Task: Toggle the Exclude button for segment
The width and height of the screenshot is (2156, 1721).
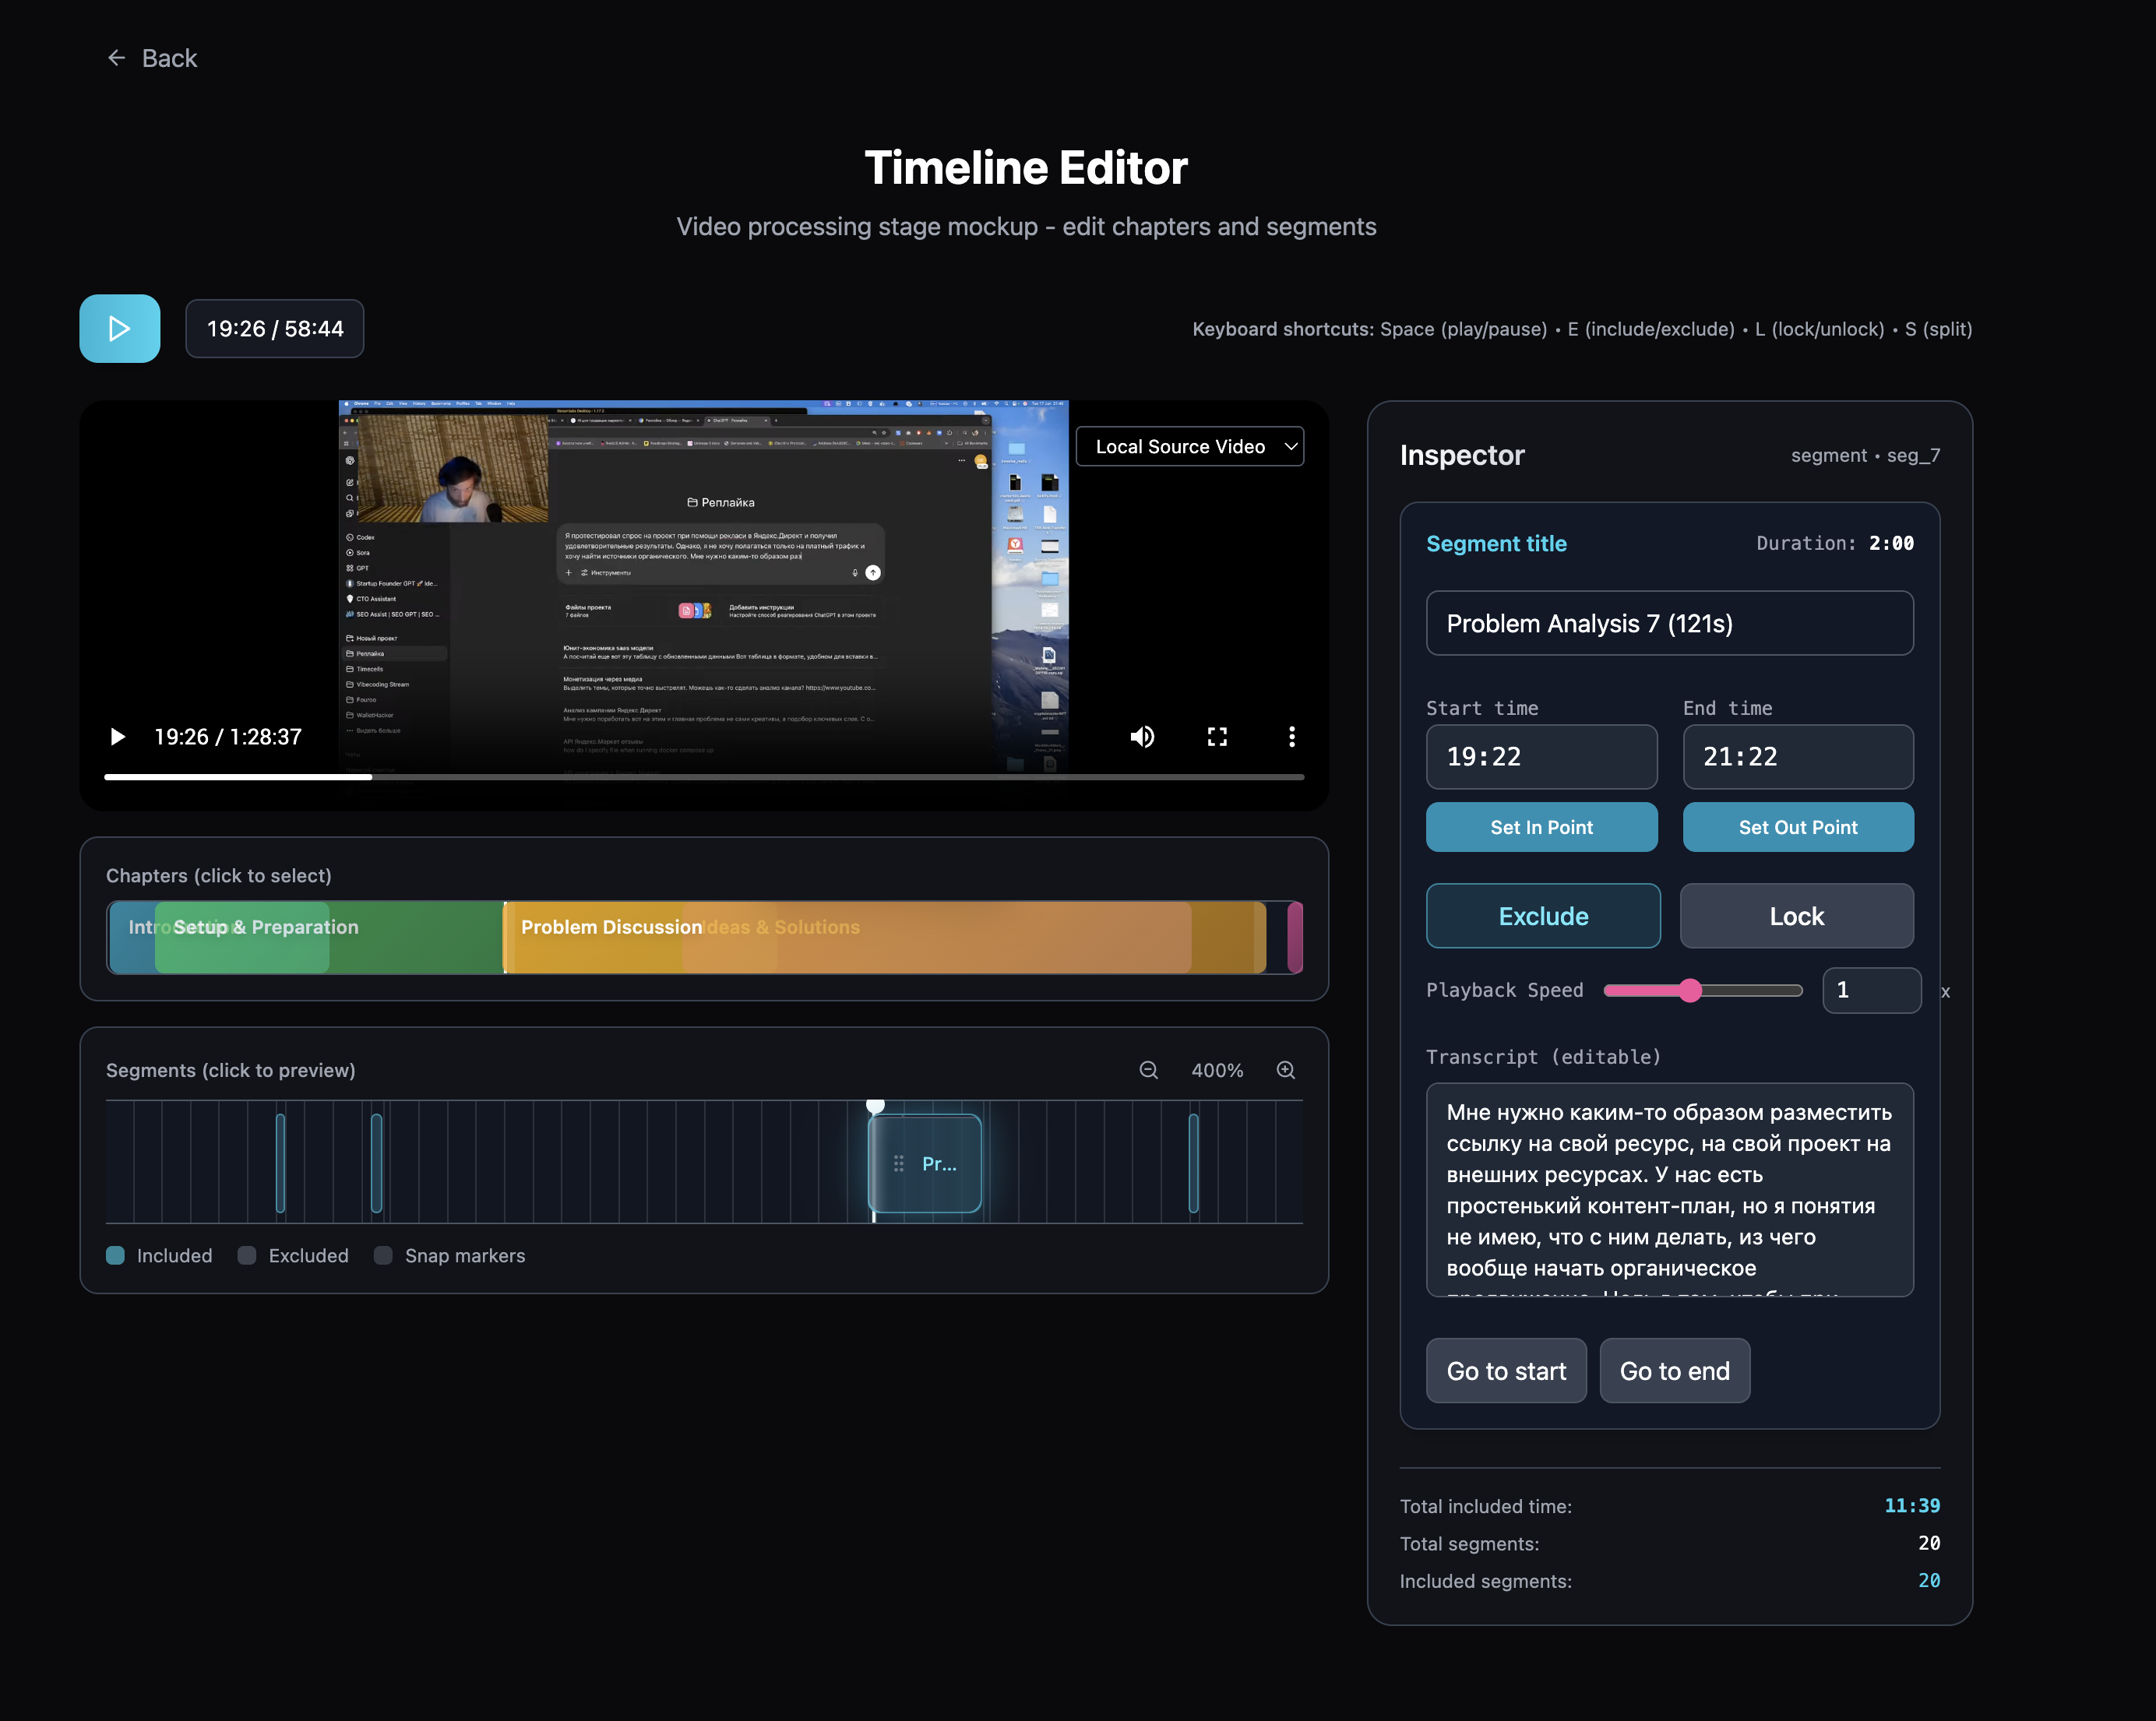Action: [1542, 916]
